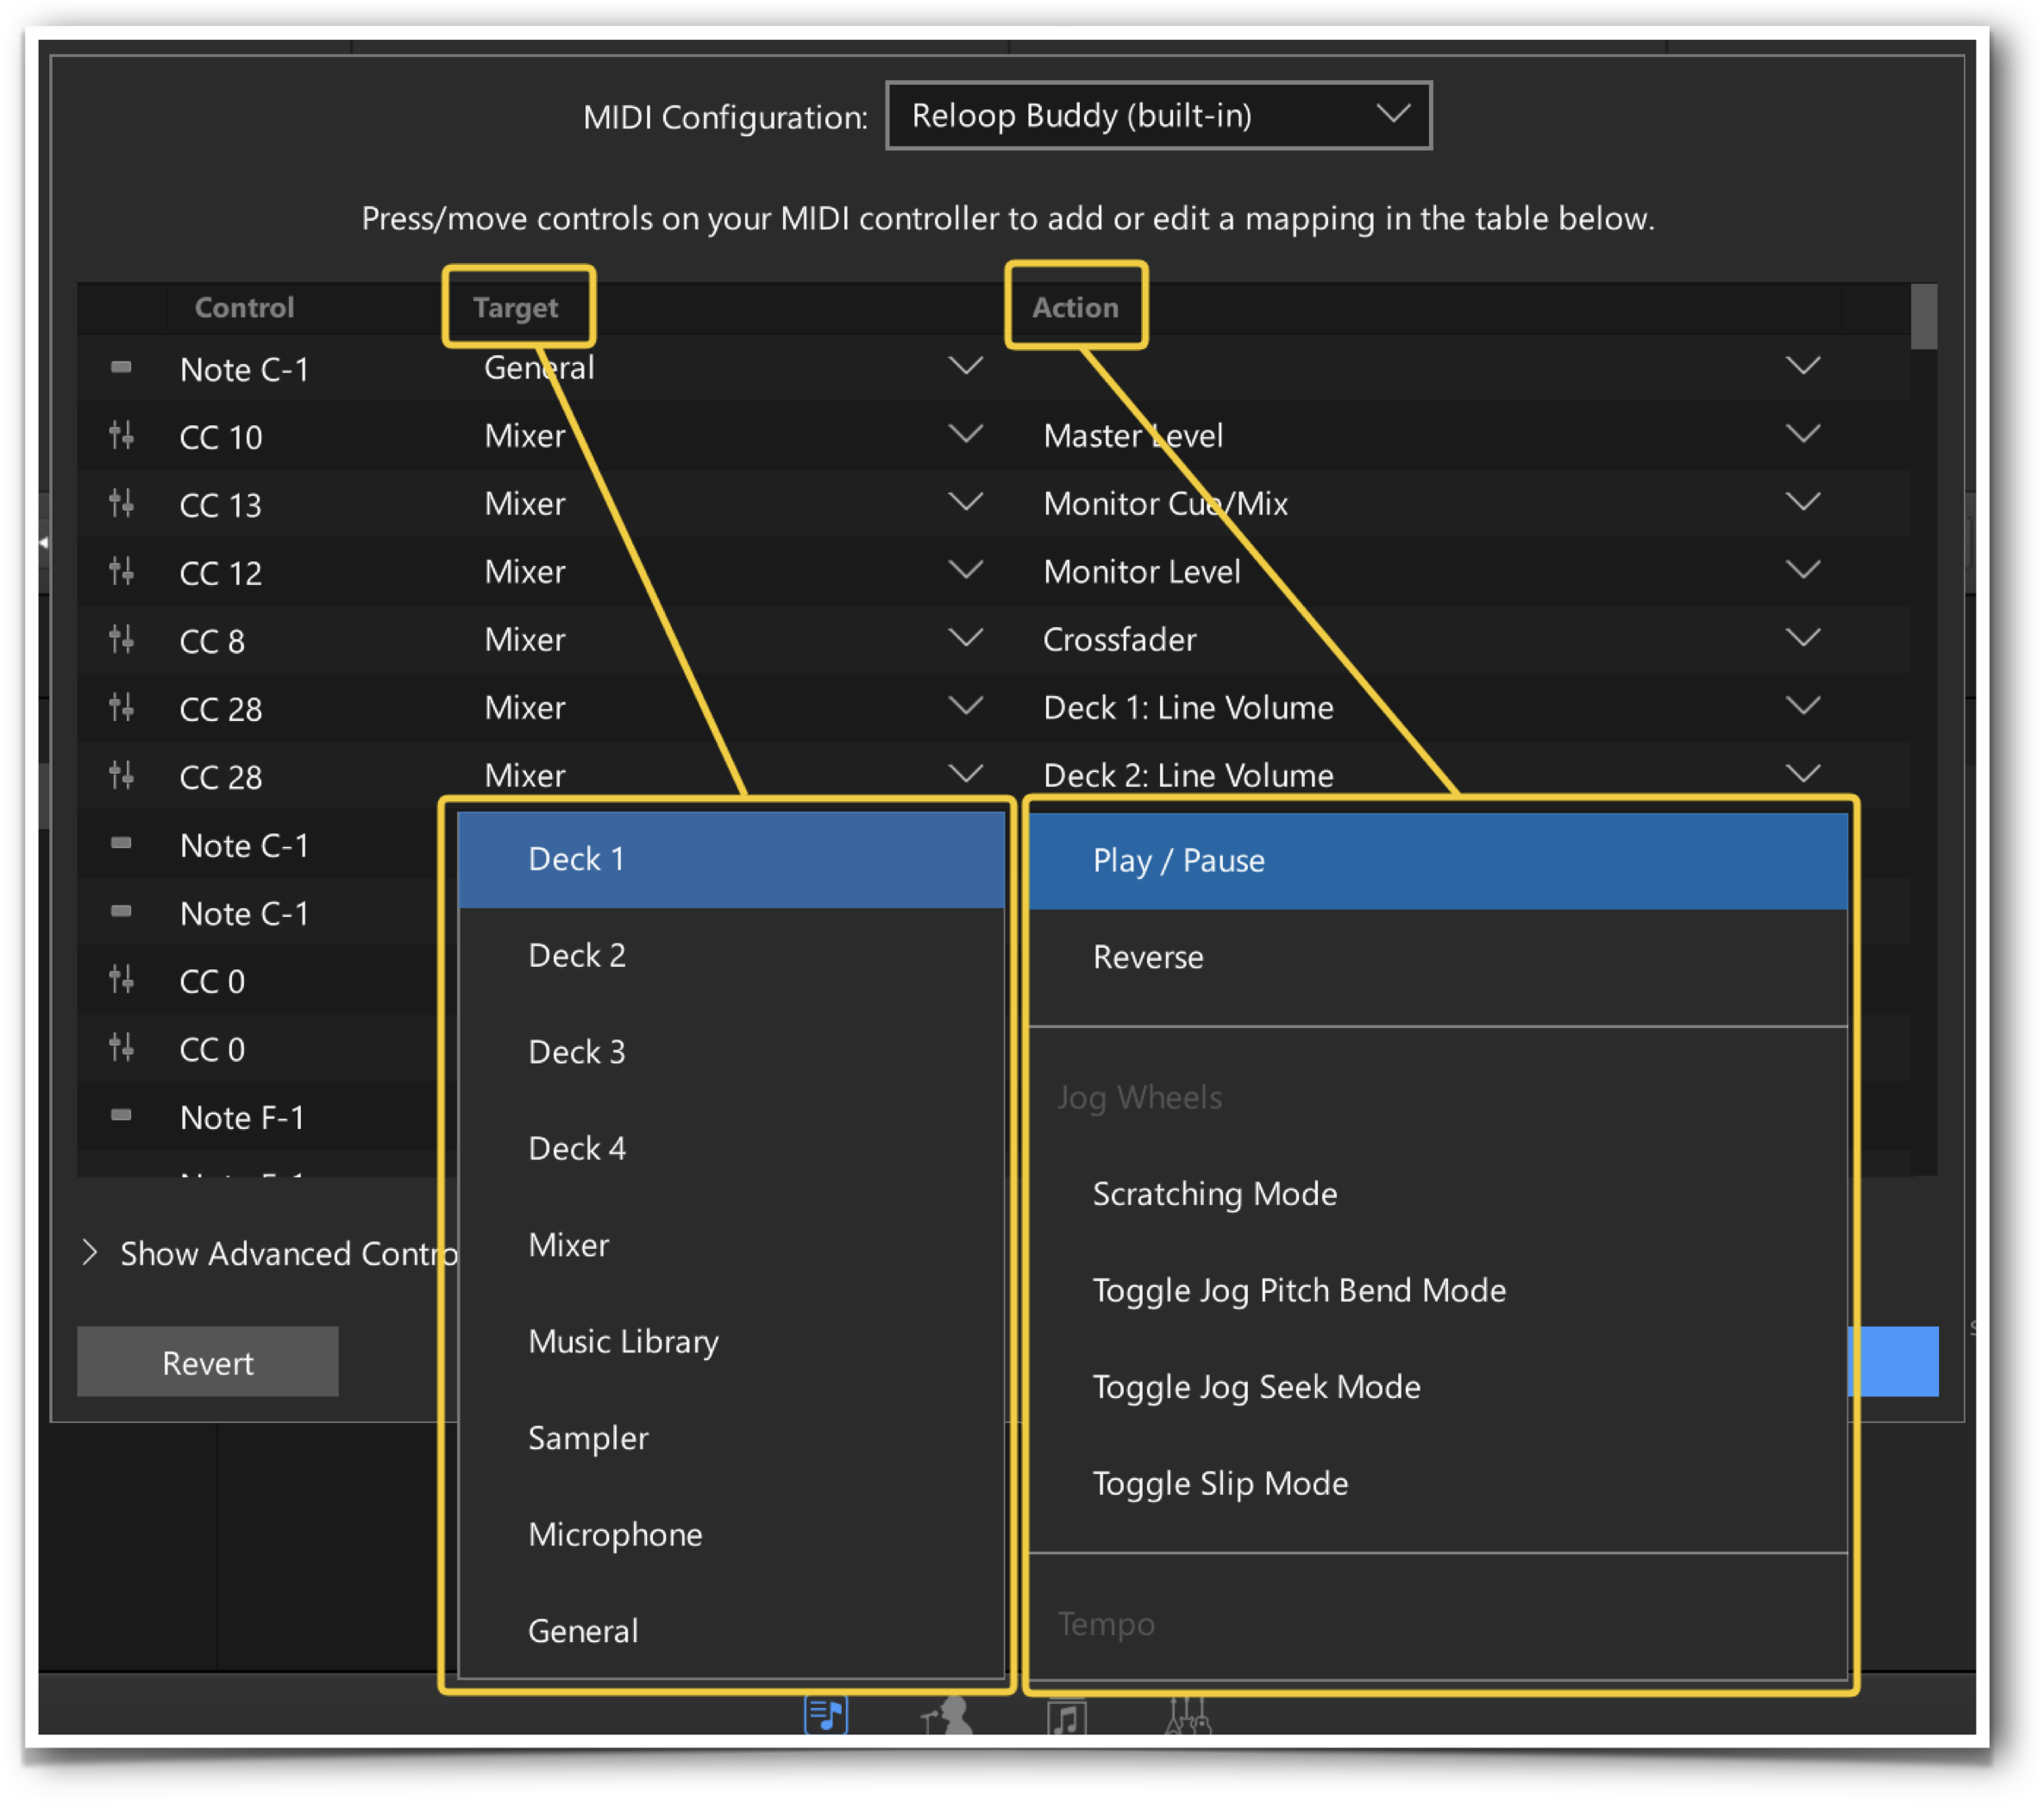Open the playlist songs view icon
2044x1813 pixels.
pos(826,1716)
